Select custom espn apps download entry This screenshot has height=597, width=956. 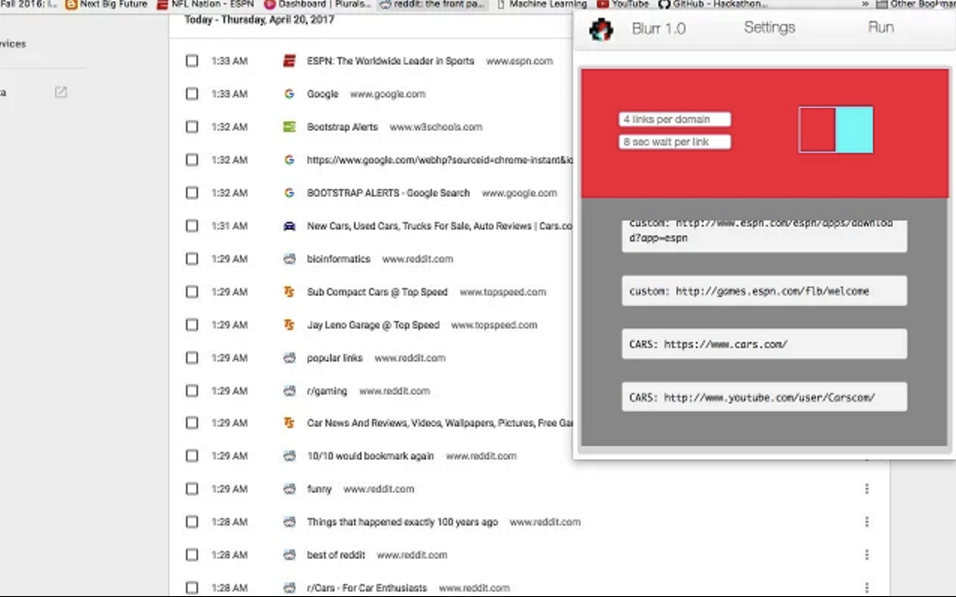pyautogui.click(x=764, y=235)
